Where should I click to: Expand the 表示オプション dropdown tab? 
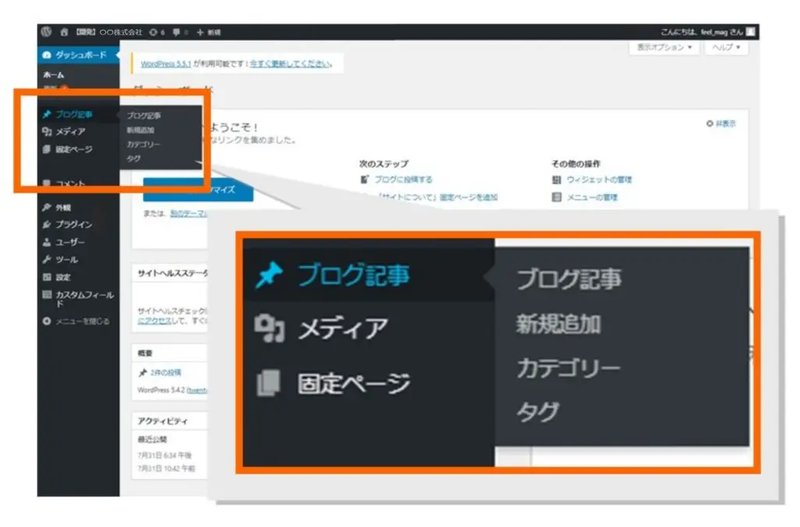tap(664, 47)
